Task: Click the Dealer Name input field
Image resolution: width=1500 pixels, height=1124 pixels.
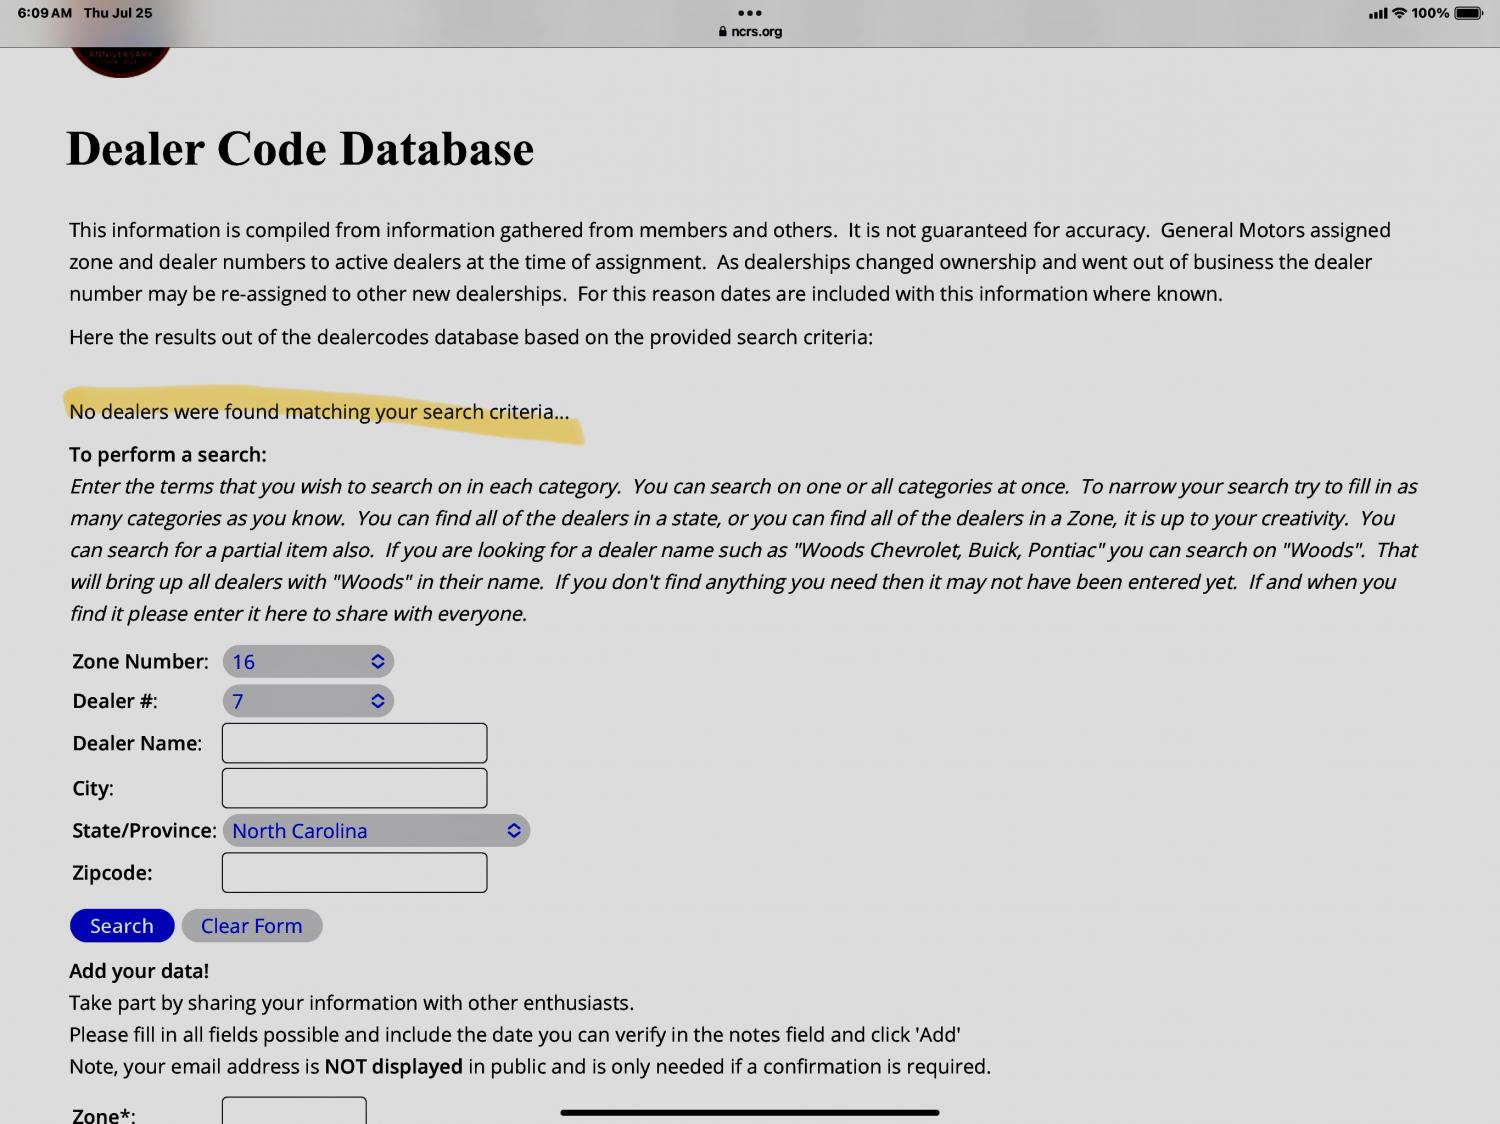Action: coord(354,743)
